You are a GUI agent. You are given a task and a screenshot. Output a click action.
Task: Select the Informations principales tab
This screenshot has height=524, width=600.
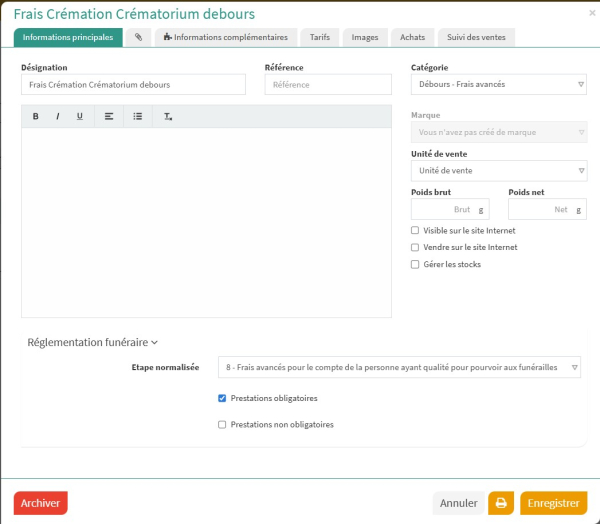pyautogui.click(x=68, y=38)
